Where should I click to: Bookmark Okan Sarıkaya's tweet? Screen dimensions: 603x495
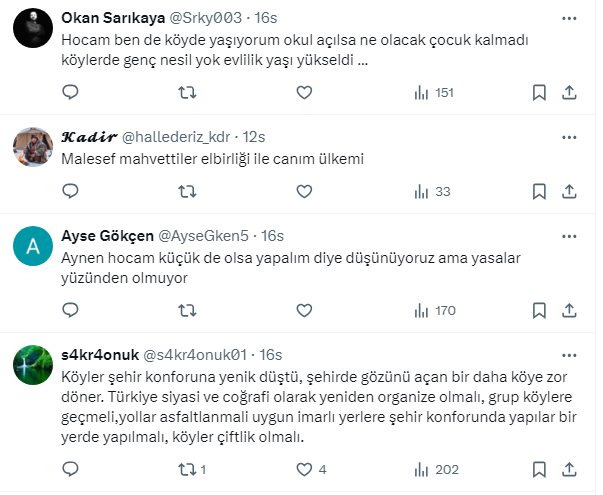(539, 92)
